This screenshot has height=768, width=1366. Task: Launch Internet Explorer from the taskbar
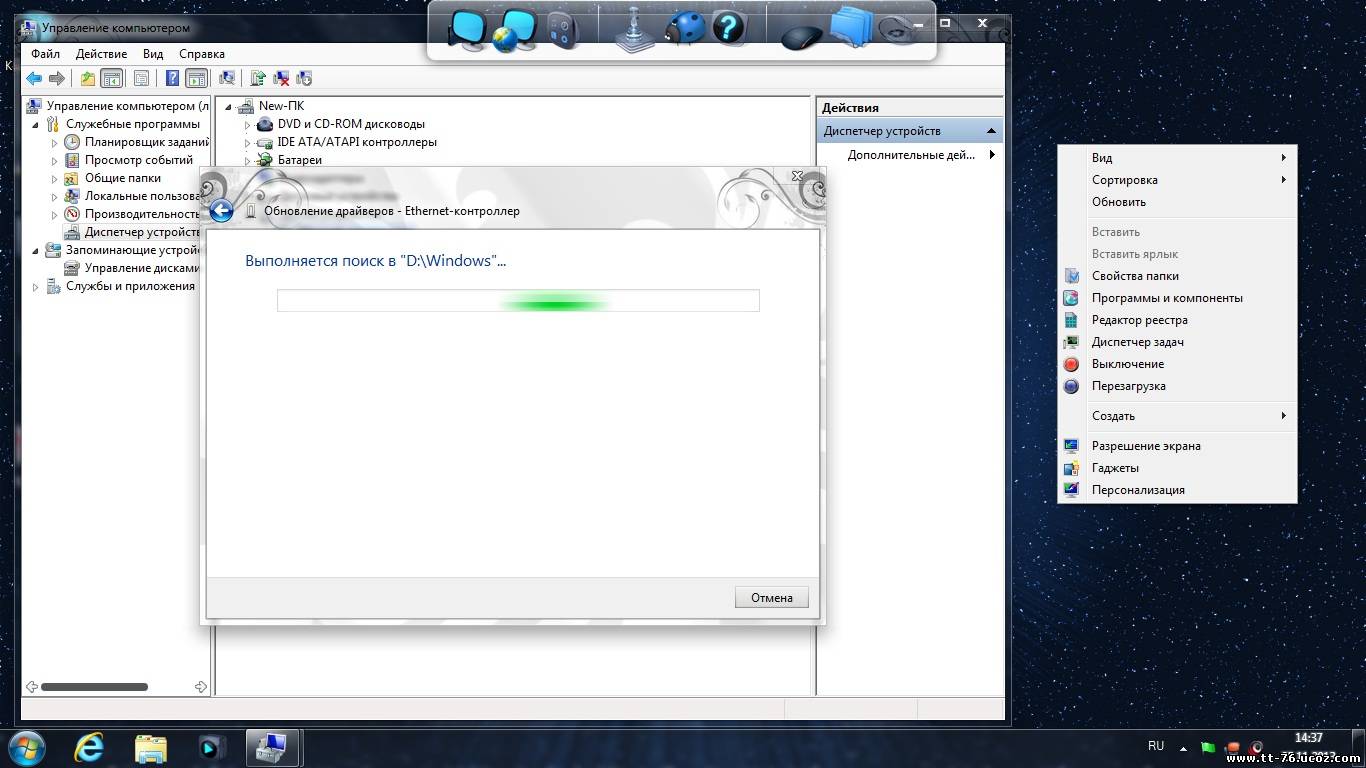[90, 748]
